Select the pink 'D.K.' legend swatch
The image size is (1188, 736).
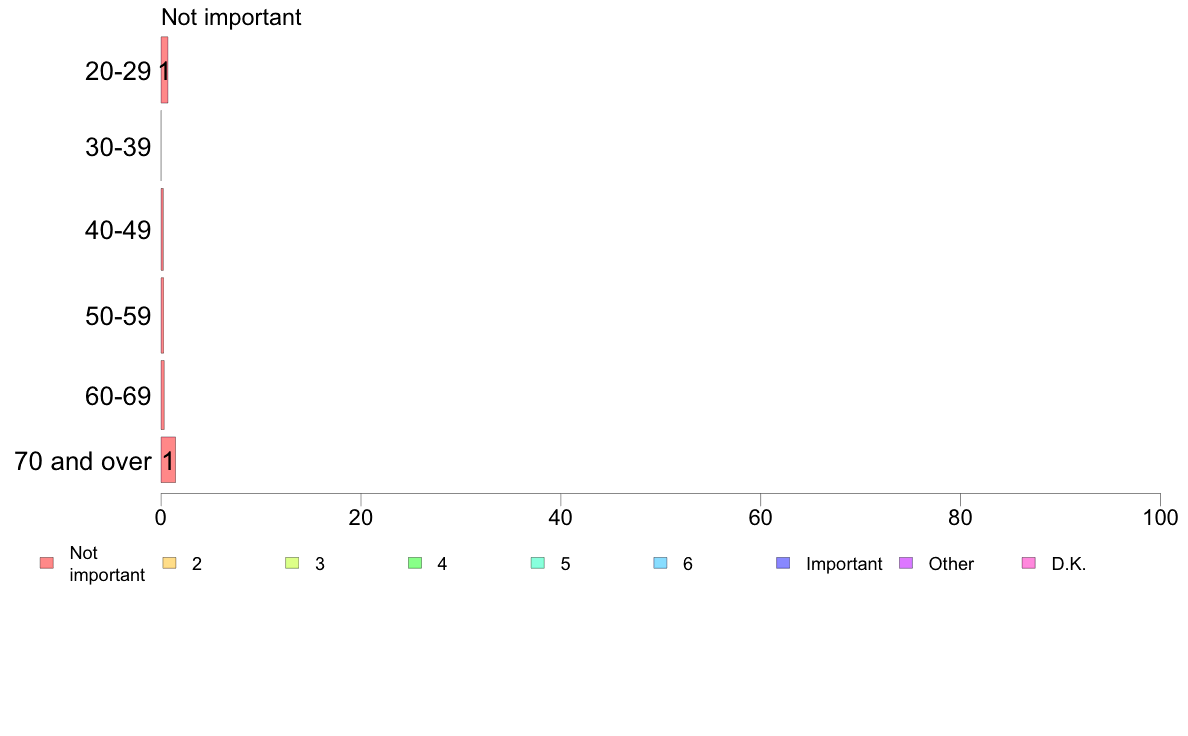click(1028, 563)
